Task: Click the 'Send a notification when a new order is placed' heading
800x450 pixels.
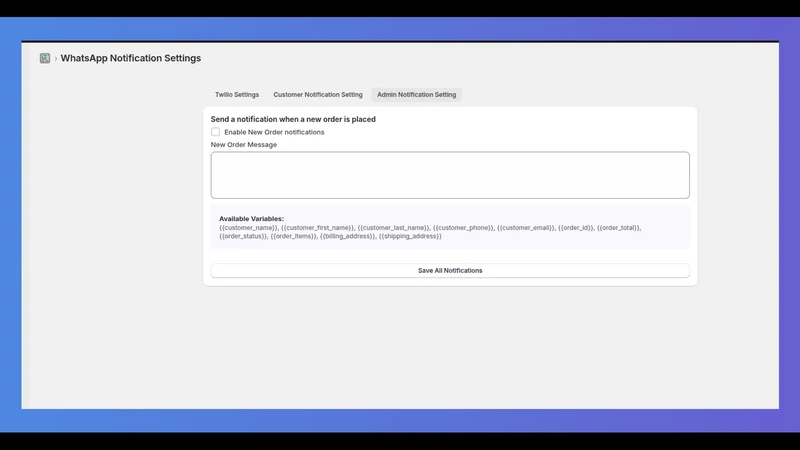Action: (293, 119)
